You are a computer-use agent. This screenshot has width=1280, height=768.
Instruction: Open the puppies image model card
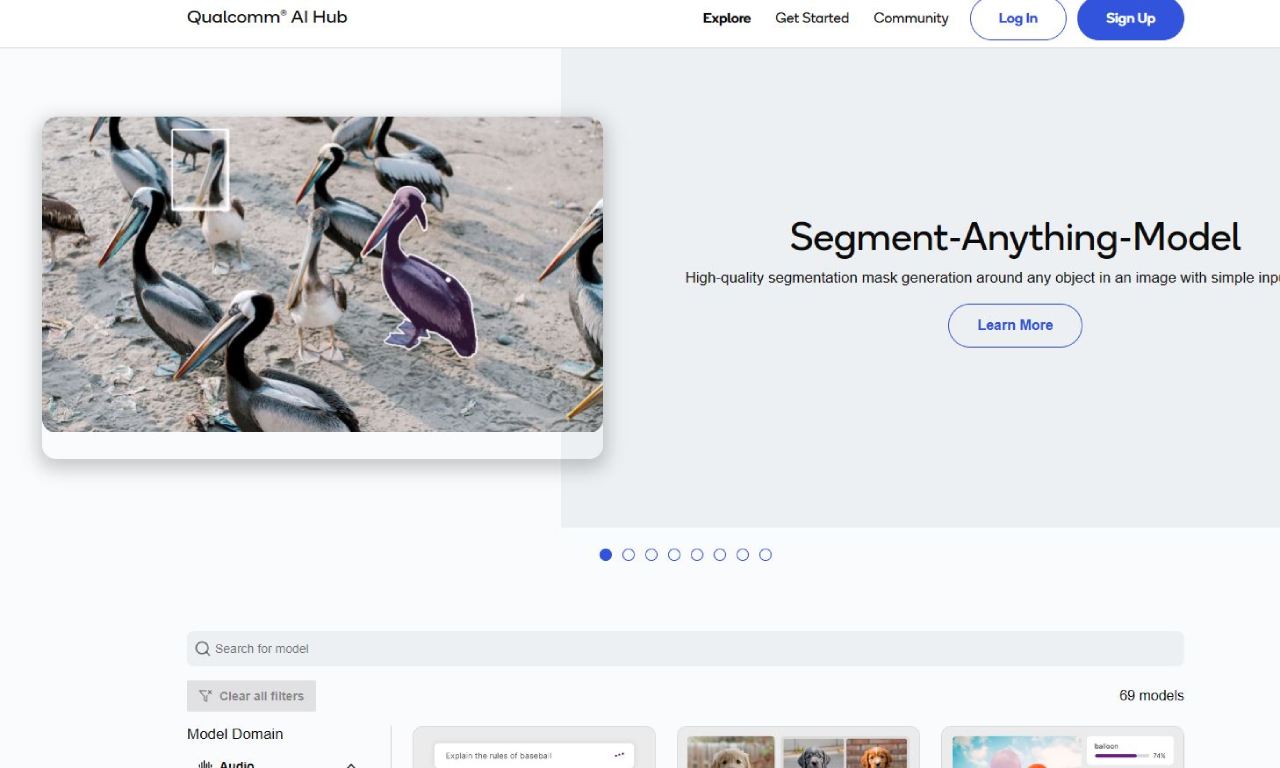pyautogui.click(x=798, y=747)
